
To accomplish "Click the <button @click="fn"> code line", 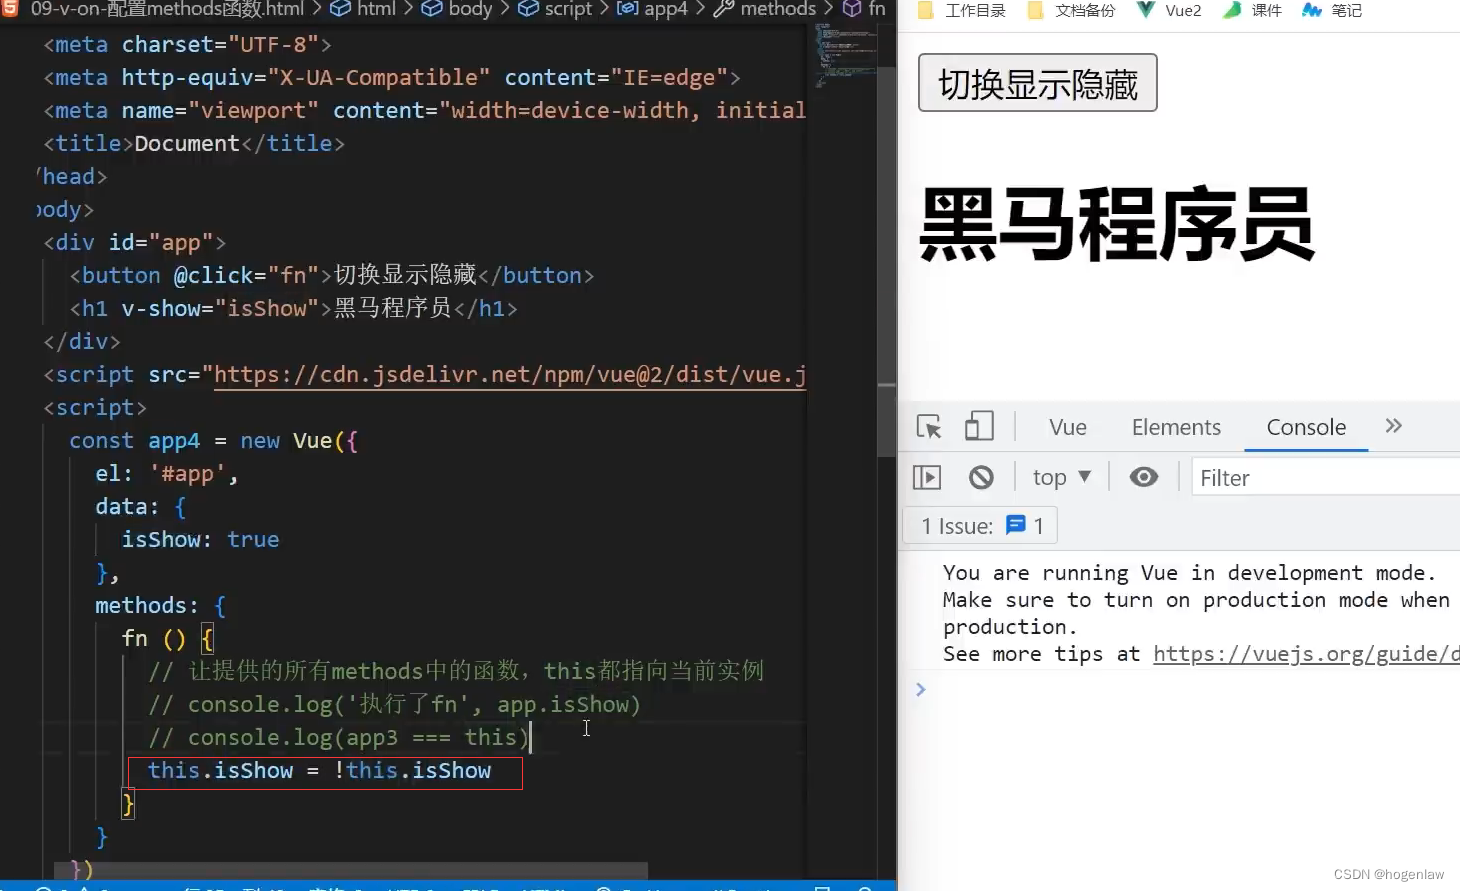I will click(x=332, y=276).
